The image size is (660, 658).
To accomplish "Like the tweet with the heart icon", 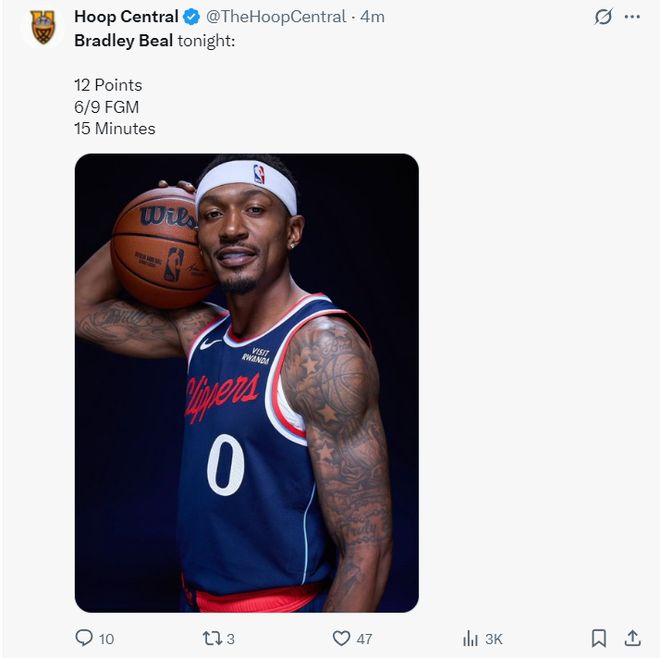I will [341, 638].
